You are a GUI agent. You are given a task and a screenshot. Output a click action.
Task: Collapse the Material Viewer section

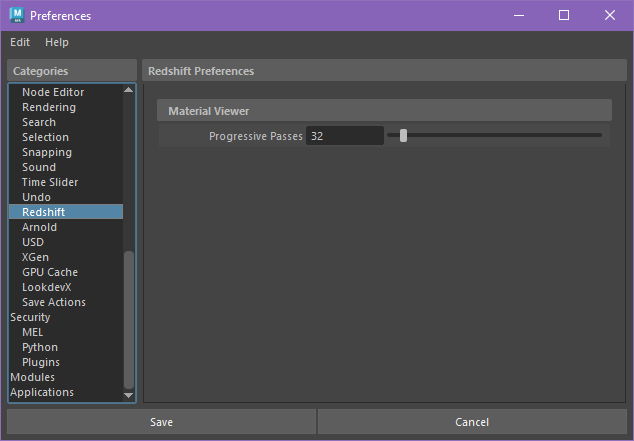[x=384, y=111]
